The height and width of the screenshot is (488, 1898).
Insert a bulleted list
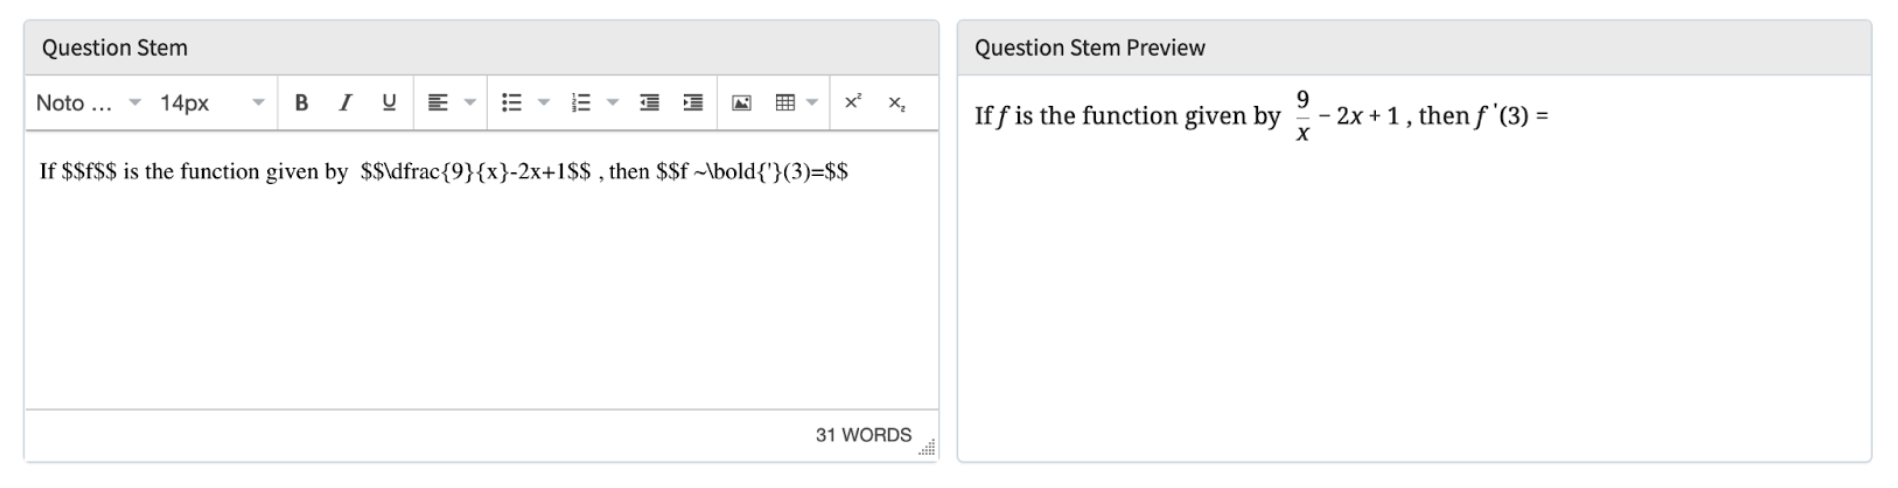pyautogui.click(x=511, y=103)
